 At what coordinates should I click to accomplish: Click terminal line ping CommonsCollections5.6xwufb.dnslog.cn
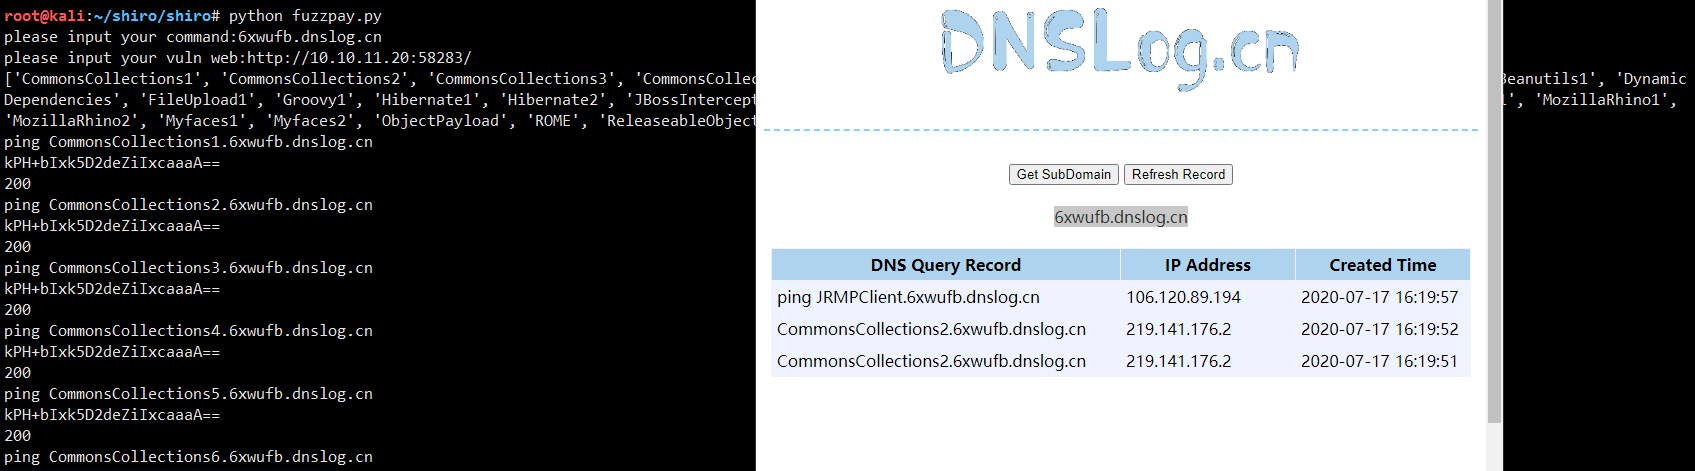[x=188, y=394]
